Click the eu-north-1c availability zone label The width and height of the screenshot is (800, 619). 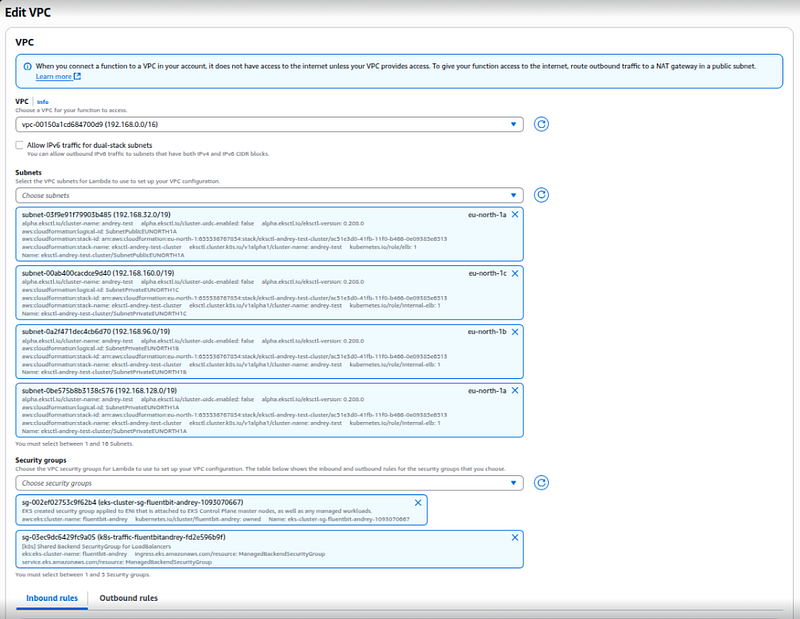[x=487, y=274]
